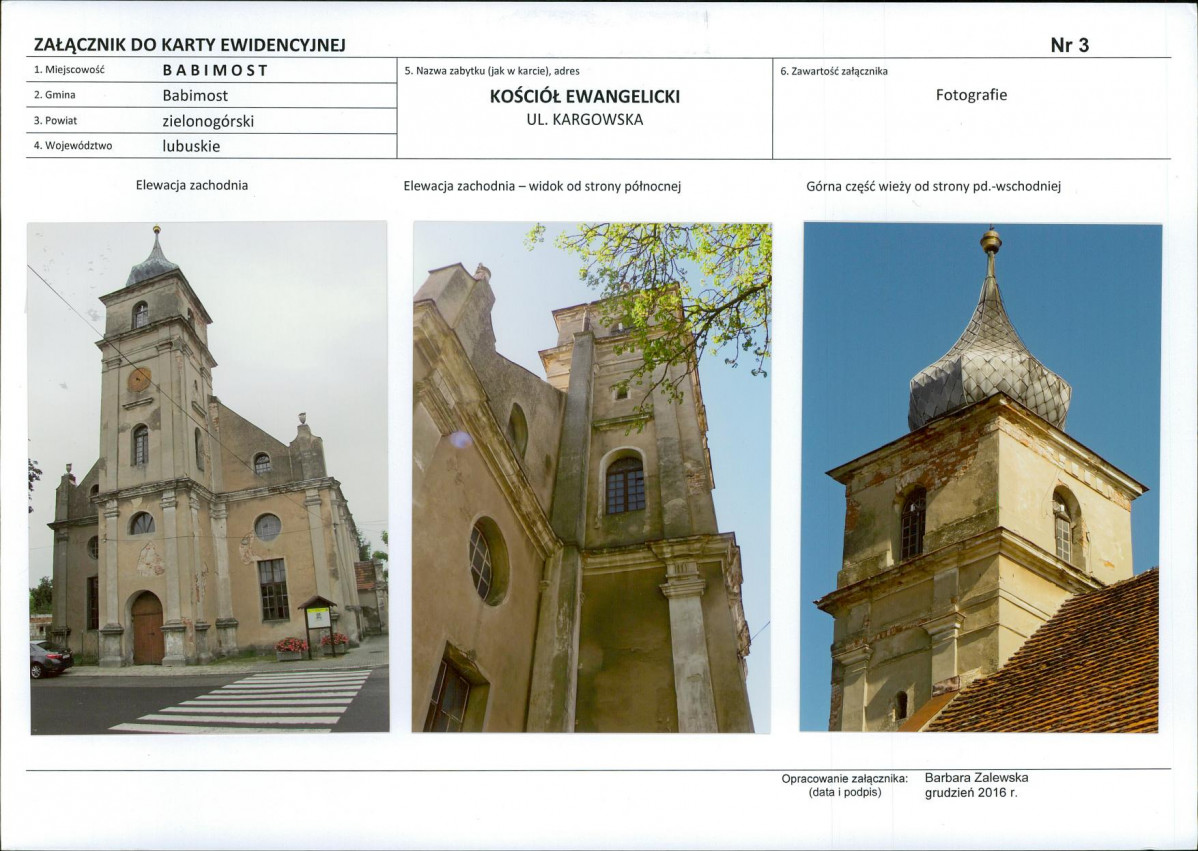Select caption about widok od strony północnej
The image size is (1198, 851).
tap(542, 186)
